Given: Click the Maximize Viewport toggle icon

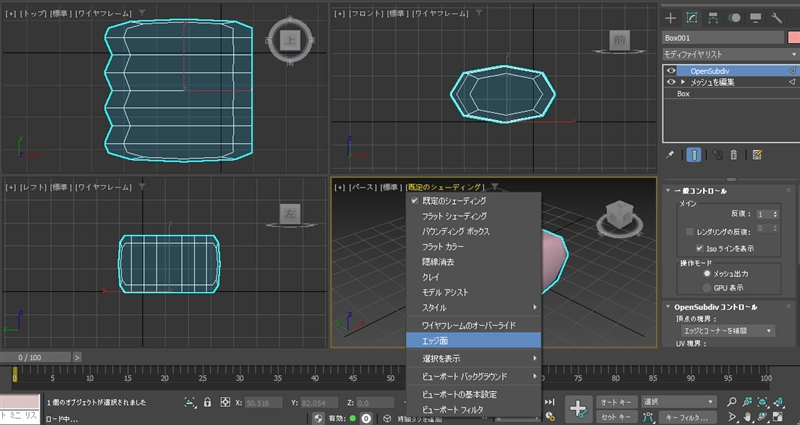Looking at the screenshot, I should coord(779,417).
